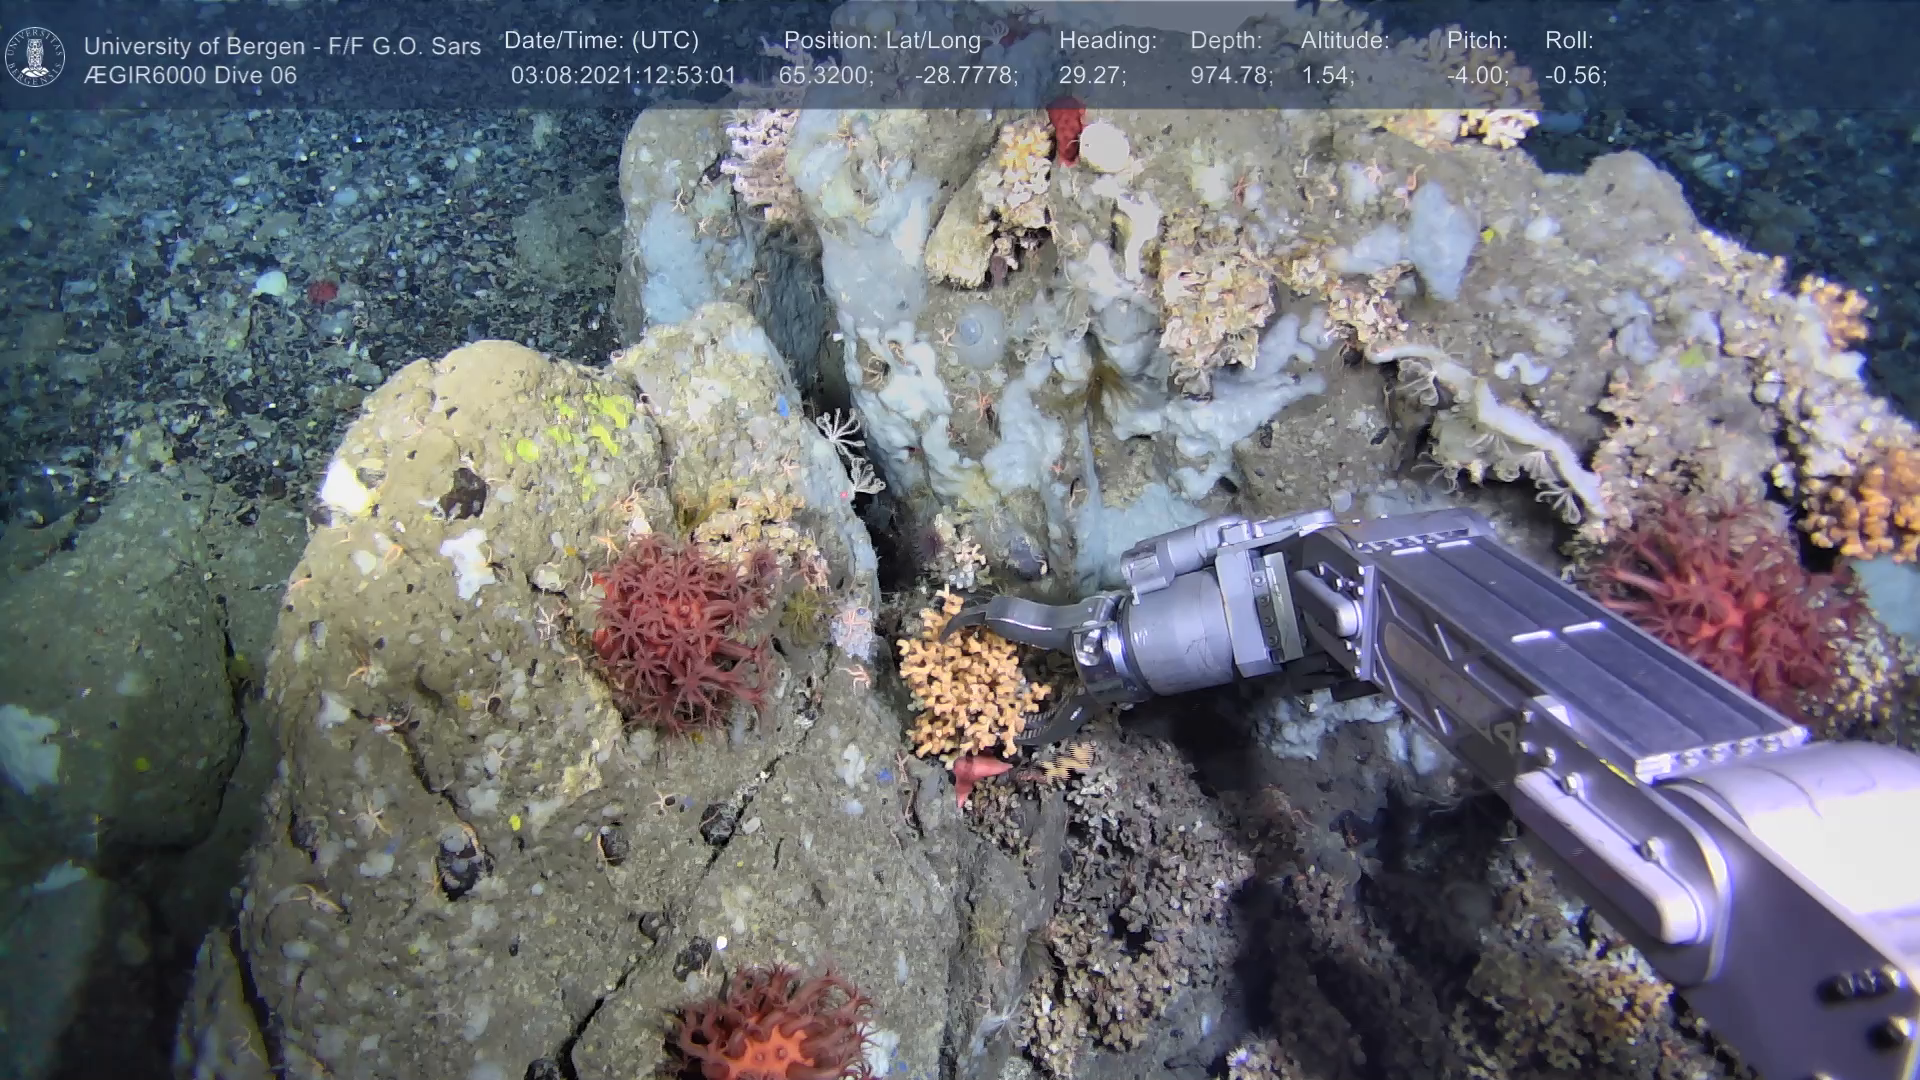Click the Altitude label
1920x1080 pixels.
click(x=1345, y=41)
